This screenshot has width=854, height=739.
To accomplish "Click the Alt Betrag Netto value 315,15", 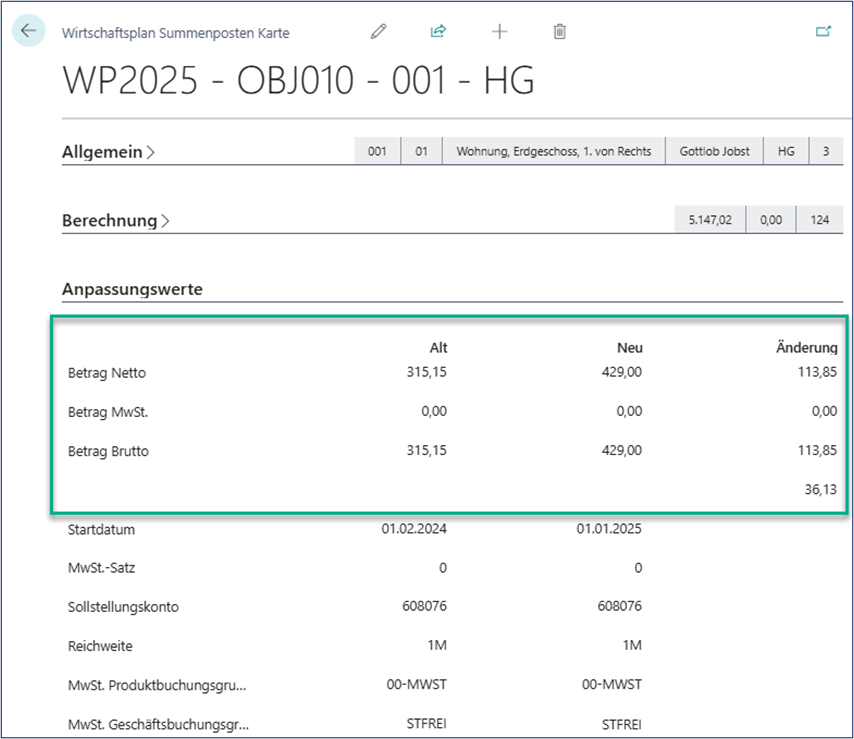I will (426, 373).
